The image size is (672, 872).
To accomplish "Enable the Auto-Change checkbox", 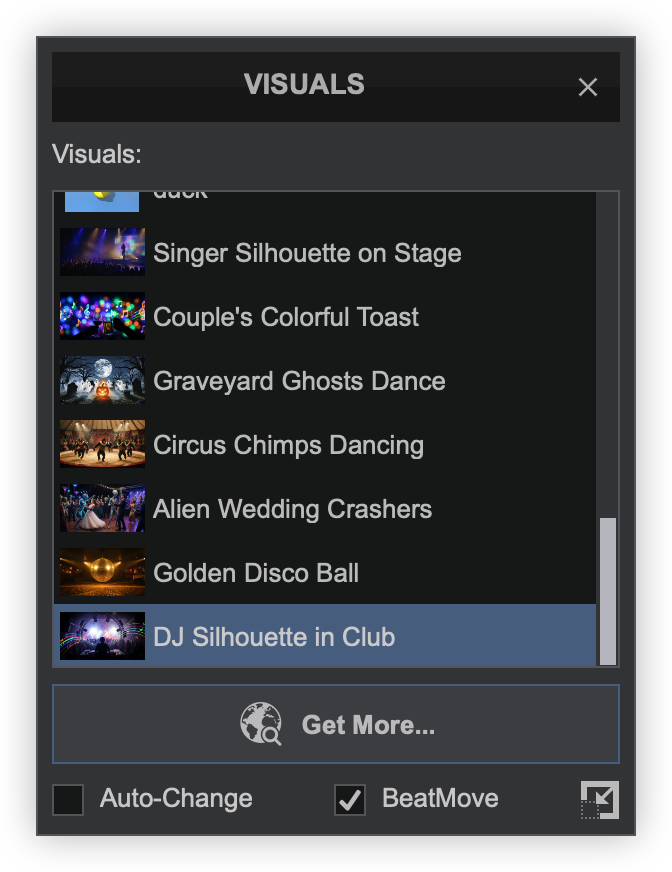I will tap(68, 800).
